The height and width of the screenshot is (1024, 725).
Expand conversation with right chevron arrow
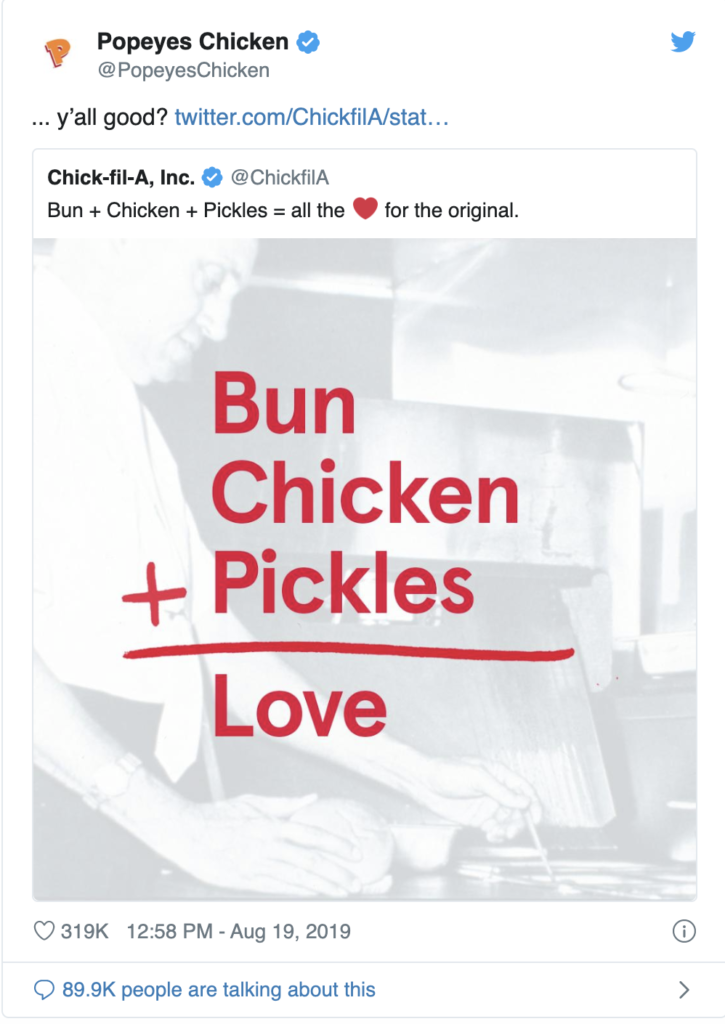point(684,989)
